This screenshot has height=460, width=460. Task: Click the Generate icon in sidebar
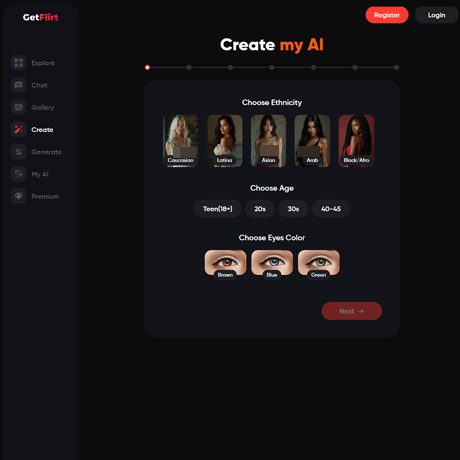(x=19, y=152)
